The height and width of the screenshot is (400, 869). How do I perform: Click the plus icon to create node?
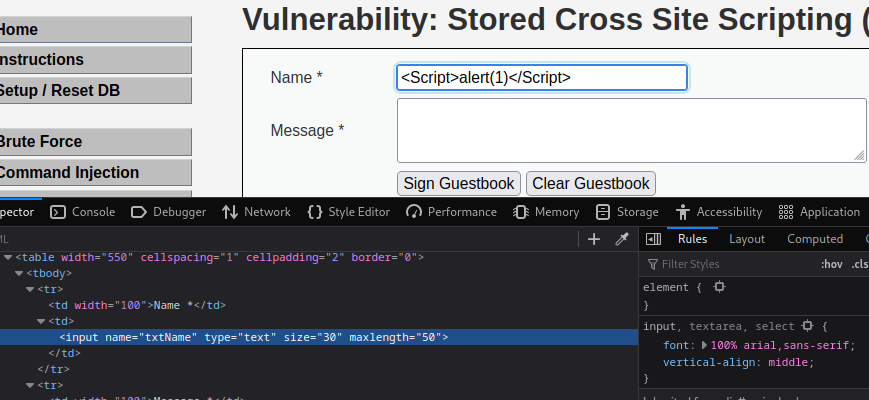coord(594,239)
